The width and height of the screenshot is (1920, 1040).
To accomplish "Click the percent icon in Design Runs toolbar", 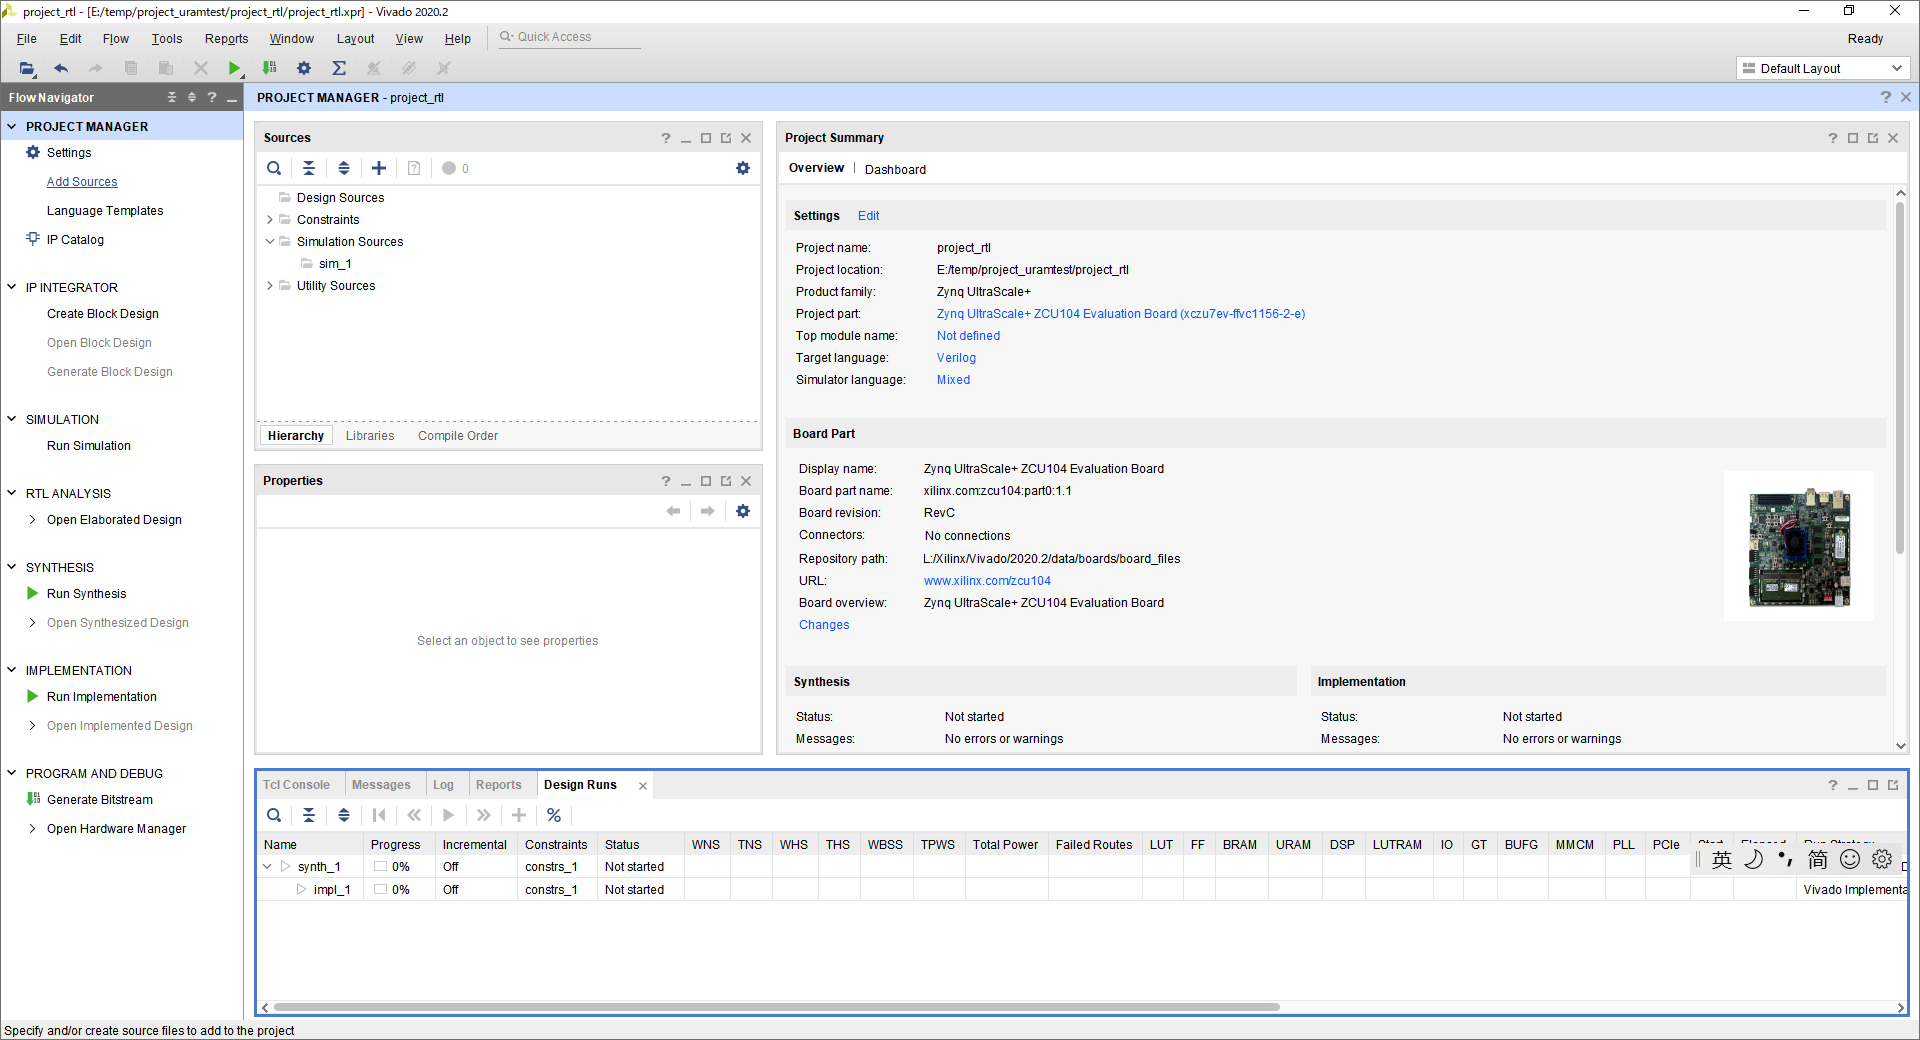I will [x=554, y=815].
